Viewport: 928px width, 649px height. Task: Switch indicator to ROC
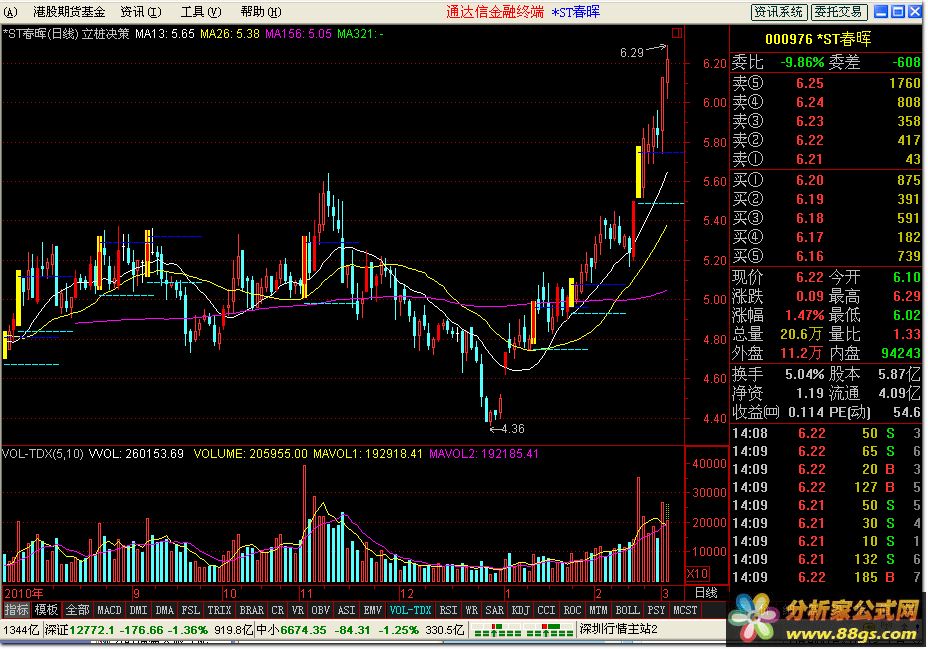(572, 610)
